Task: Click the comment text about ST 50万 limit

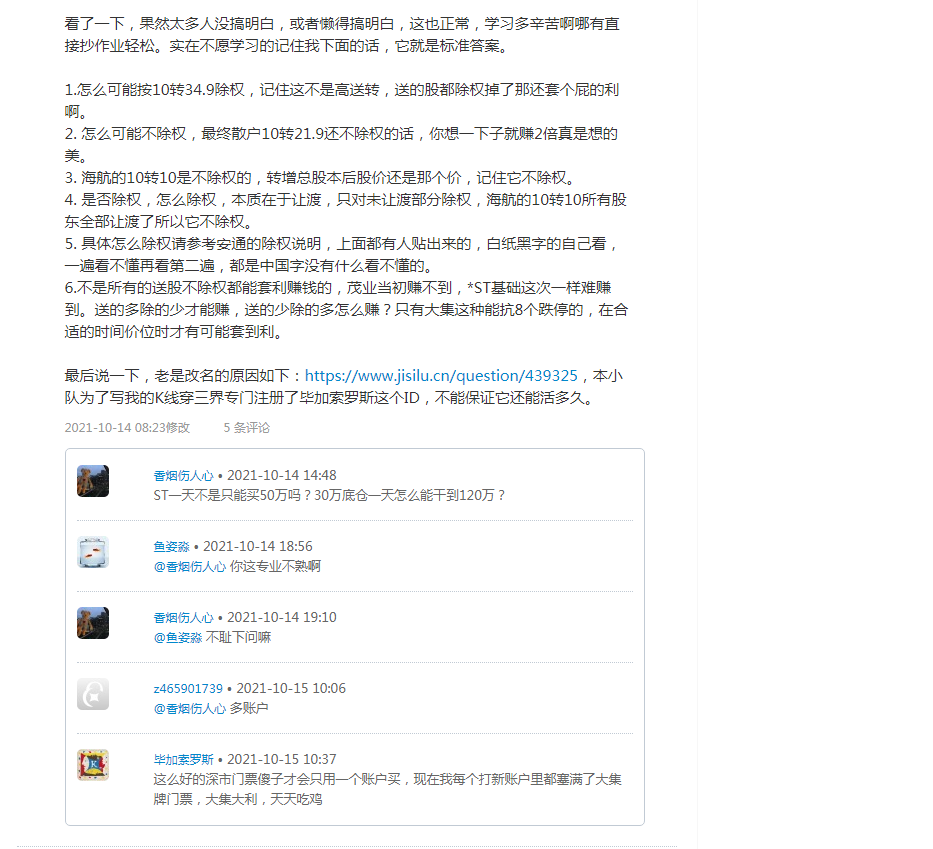Action: (329, 495)
